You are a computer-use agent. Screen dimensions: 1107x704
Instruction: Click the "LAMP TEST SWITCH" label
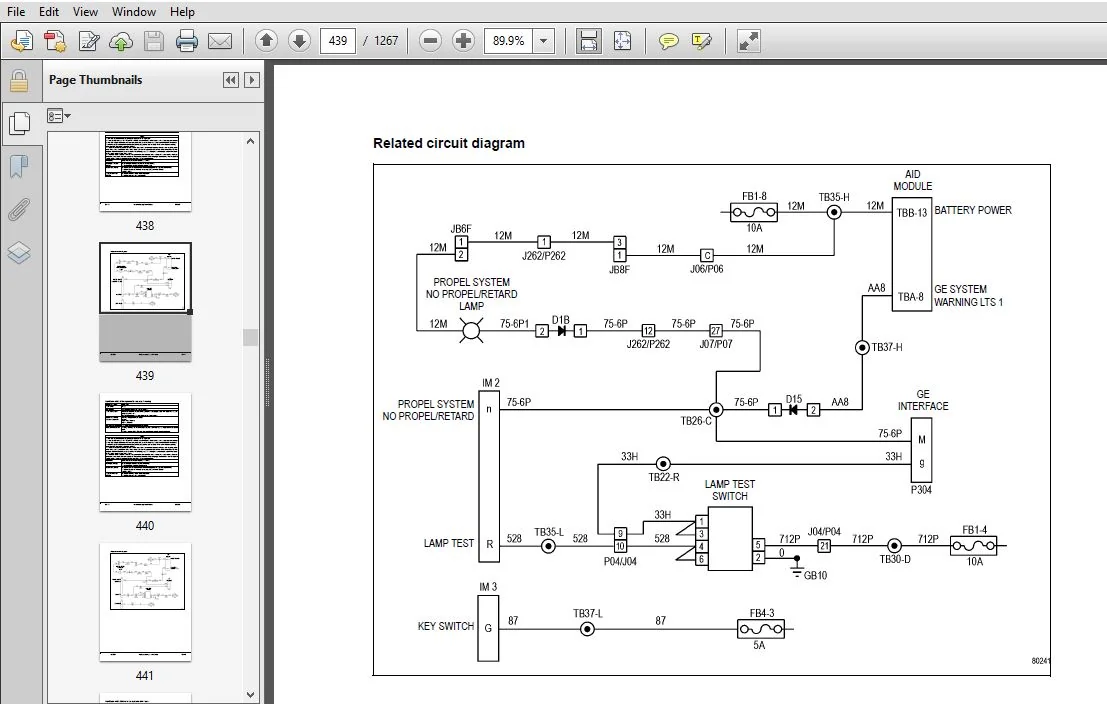click(x=729, y=490)
